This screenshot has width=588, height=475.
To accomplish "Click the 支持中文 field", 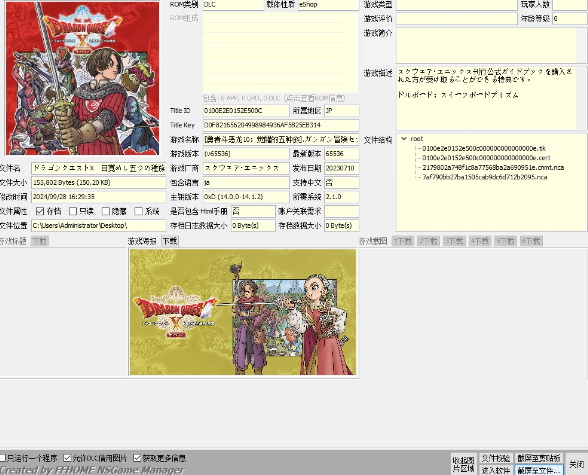I will pyautogui.click(x=341, y=183).
